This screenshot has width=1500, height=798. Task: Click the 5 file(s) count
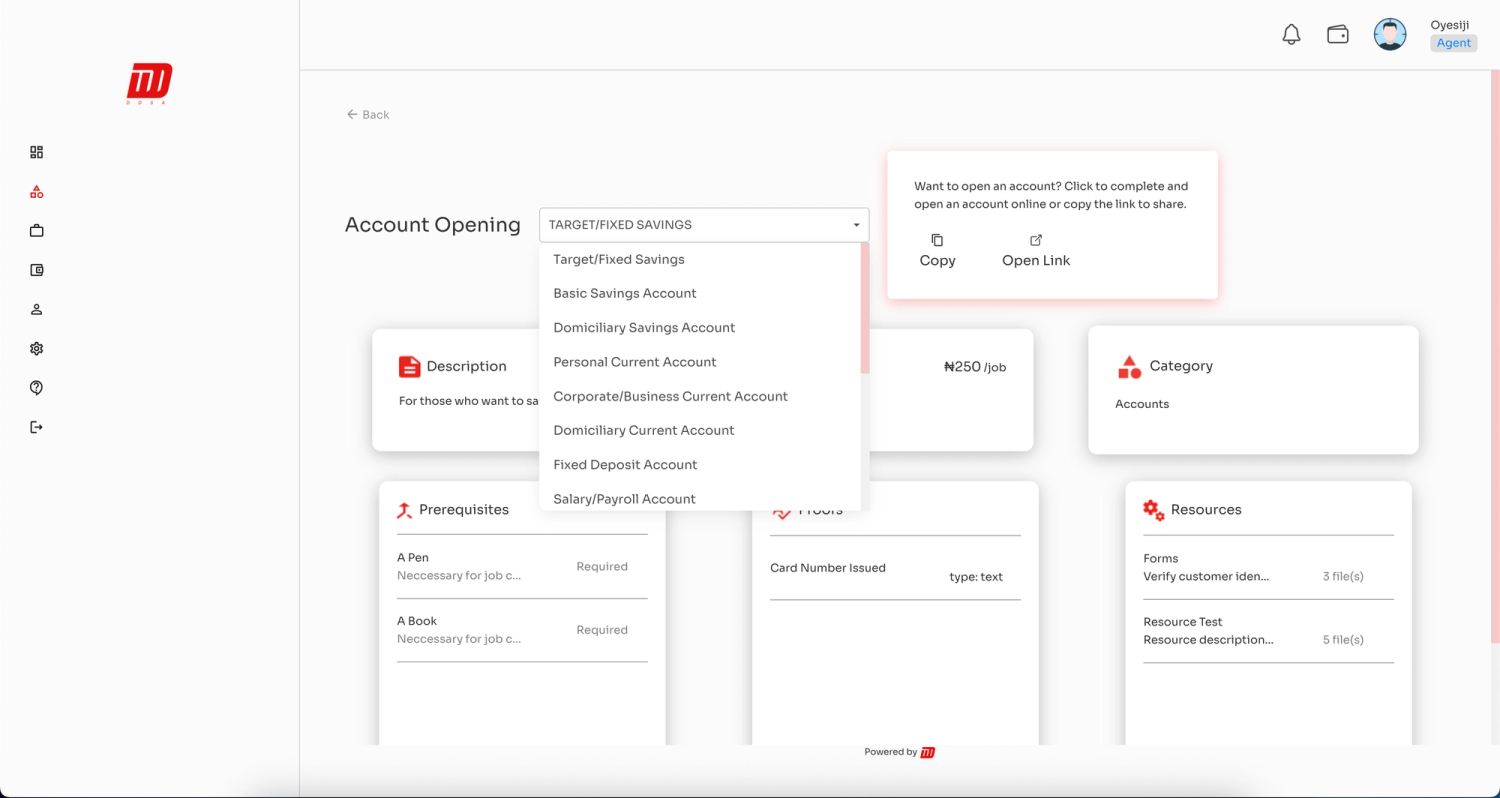[1343, 639]
